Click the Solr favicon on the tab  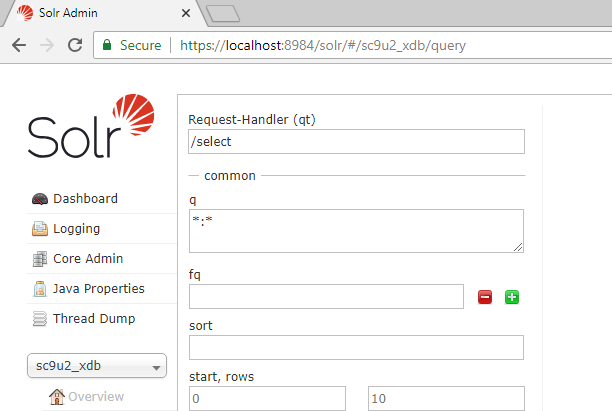tap(25, 13)
